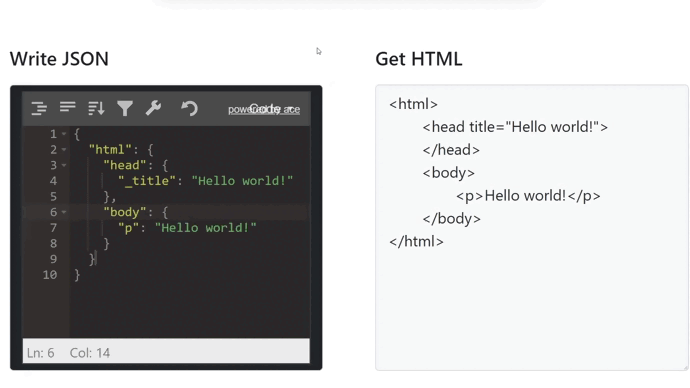Open the sort contents tool
690x388 pixels.
96,108
